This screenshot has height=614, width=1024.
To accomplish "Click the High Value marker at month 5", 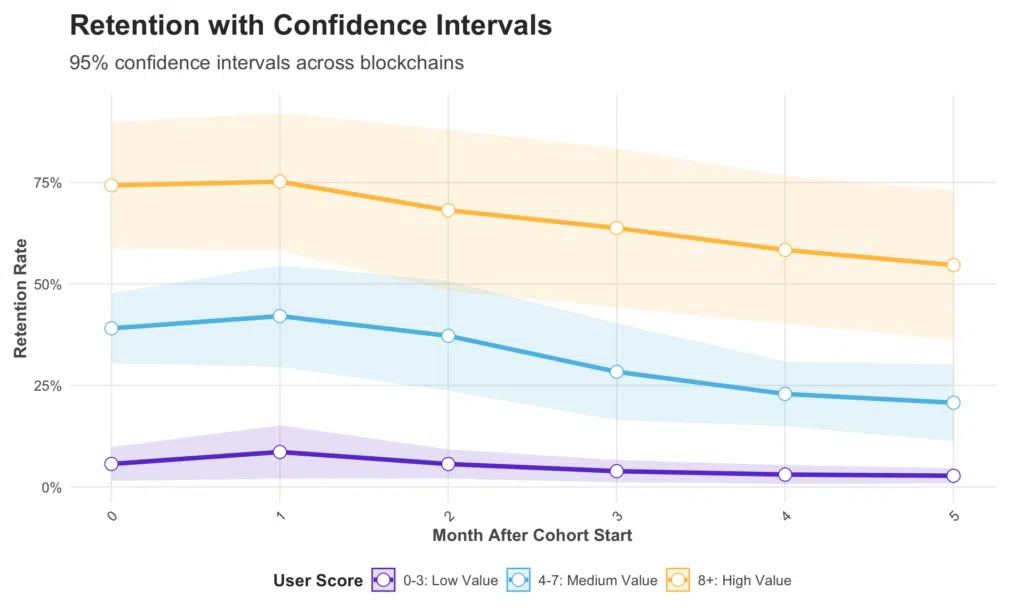I will [x=953, y=265].
